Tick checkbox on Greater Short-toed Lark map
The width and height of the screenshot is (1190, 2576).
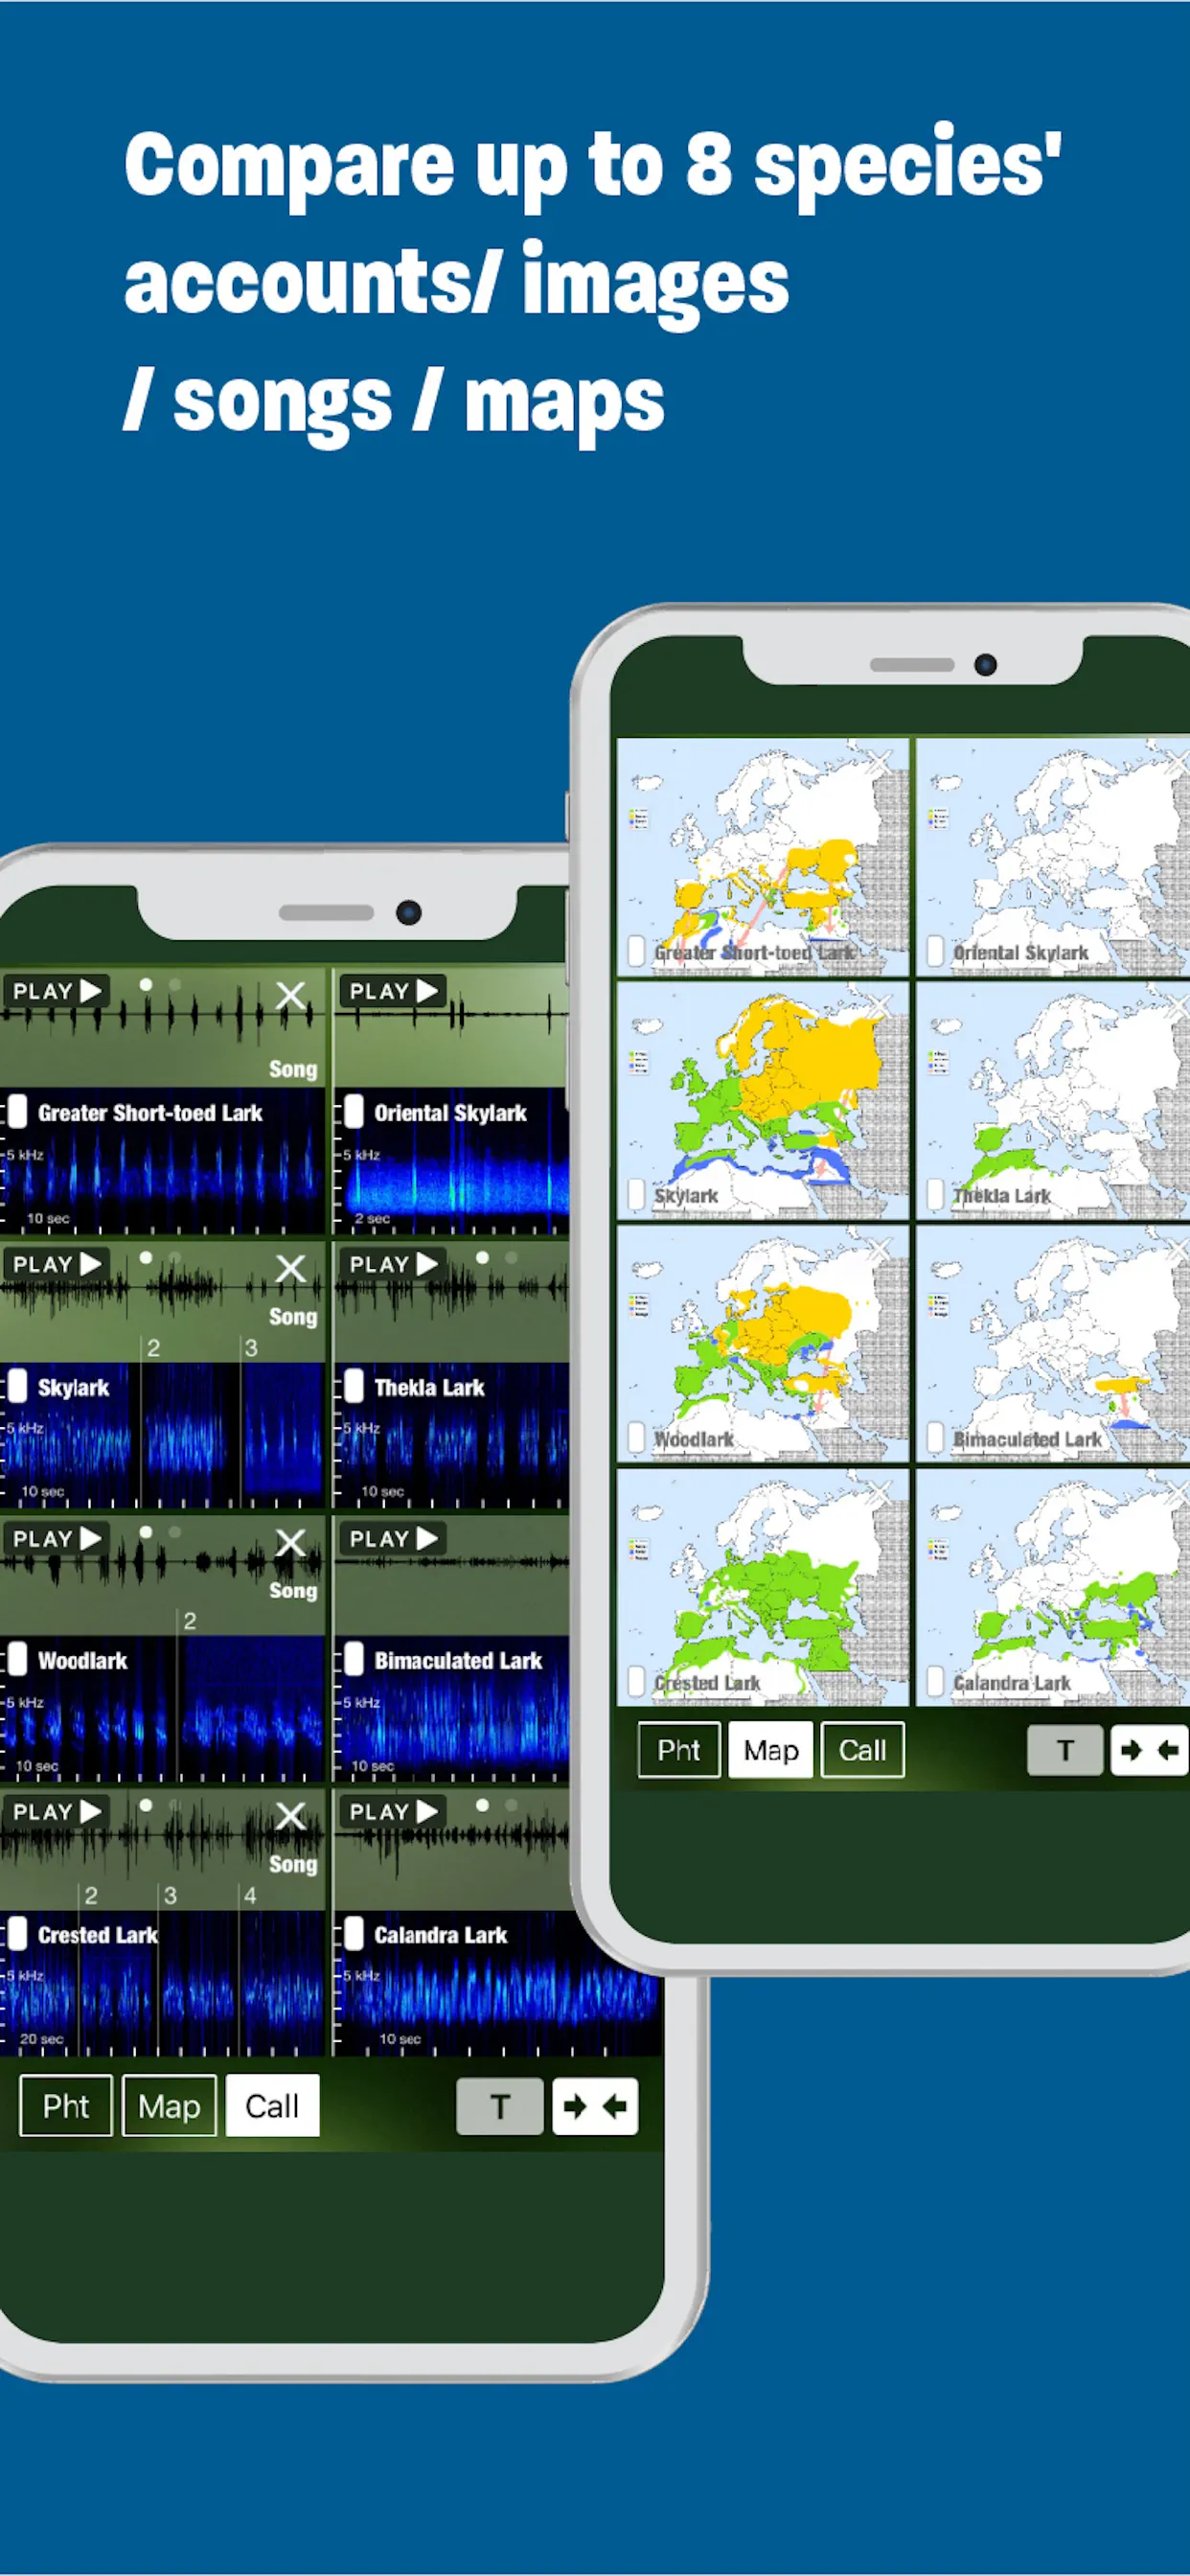(x=636, y=950)
